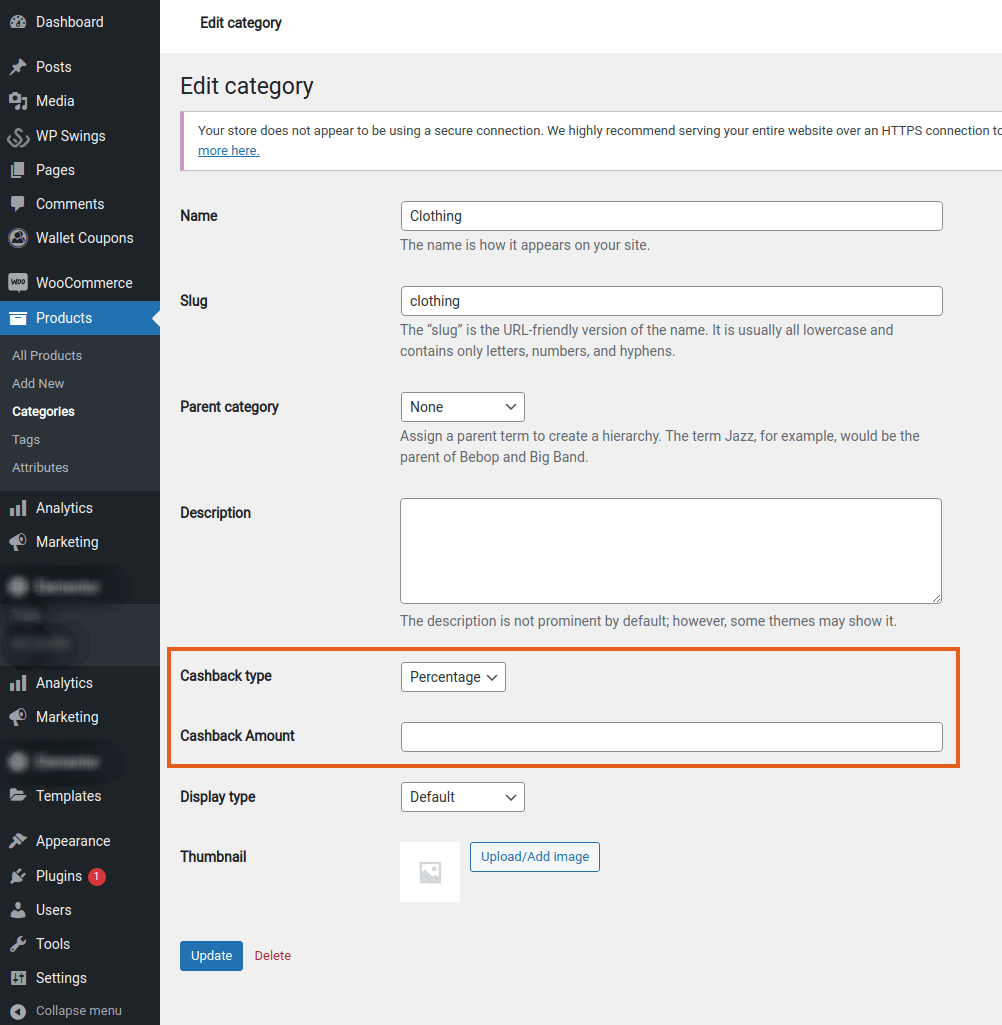Open Settings via its sliders icon
1002x1025 pixels.
tap(18, 978)
